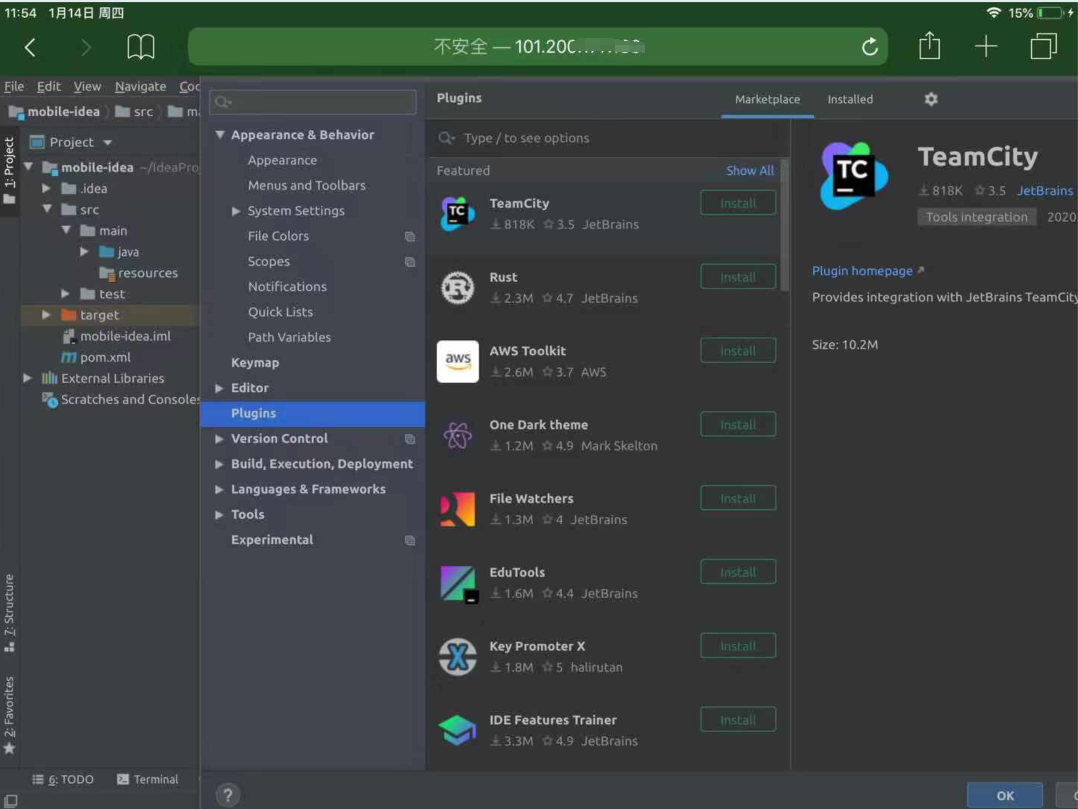
Task: Open help with the question mark button
Action: pyautogui.click(x=228, y=795)
